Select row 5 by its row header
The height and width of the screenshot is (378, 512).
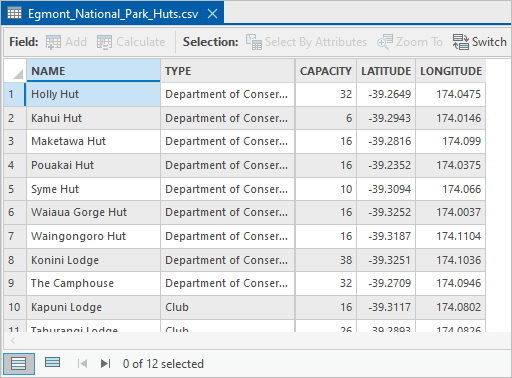tap(15, 189)
